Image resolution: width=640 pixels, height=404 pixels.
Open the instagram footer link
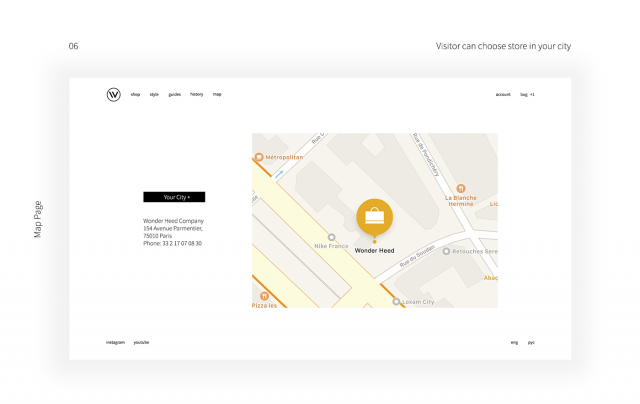click(116, 342)
